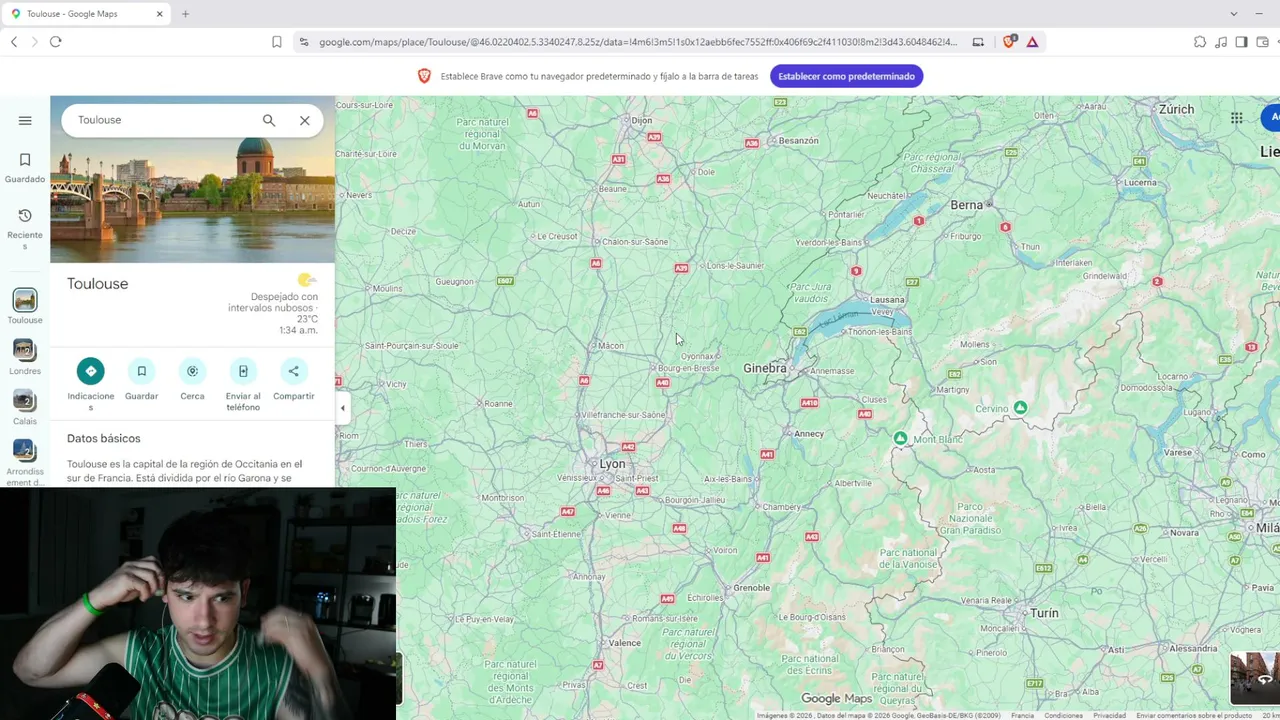Screen dimensions: 1280x720
Task: Click the Lausana city label on the map
Action: point(888,300)
